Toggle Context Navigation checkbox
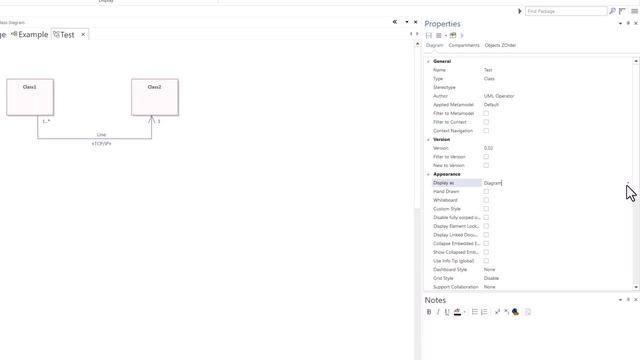The height and width of the screenshot is (360, 640). 486,131
